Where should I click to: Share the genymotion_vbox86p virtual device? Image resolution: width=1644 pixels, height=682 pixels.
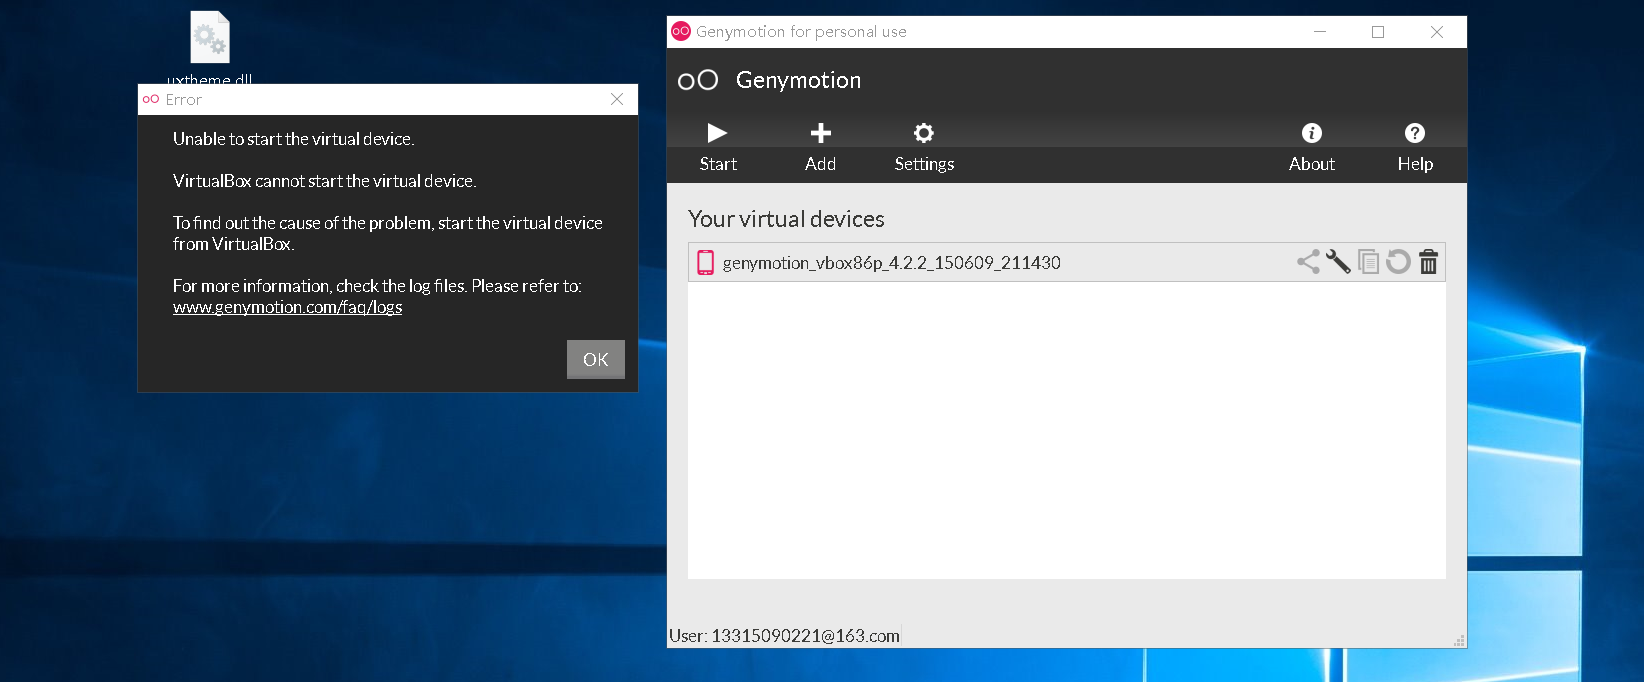pyautogui.click(x=1308, y=262)
